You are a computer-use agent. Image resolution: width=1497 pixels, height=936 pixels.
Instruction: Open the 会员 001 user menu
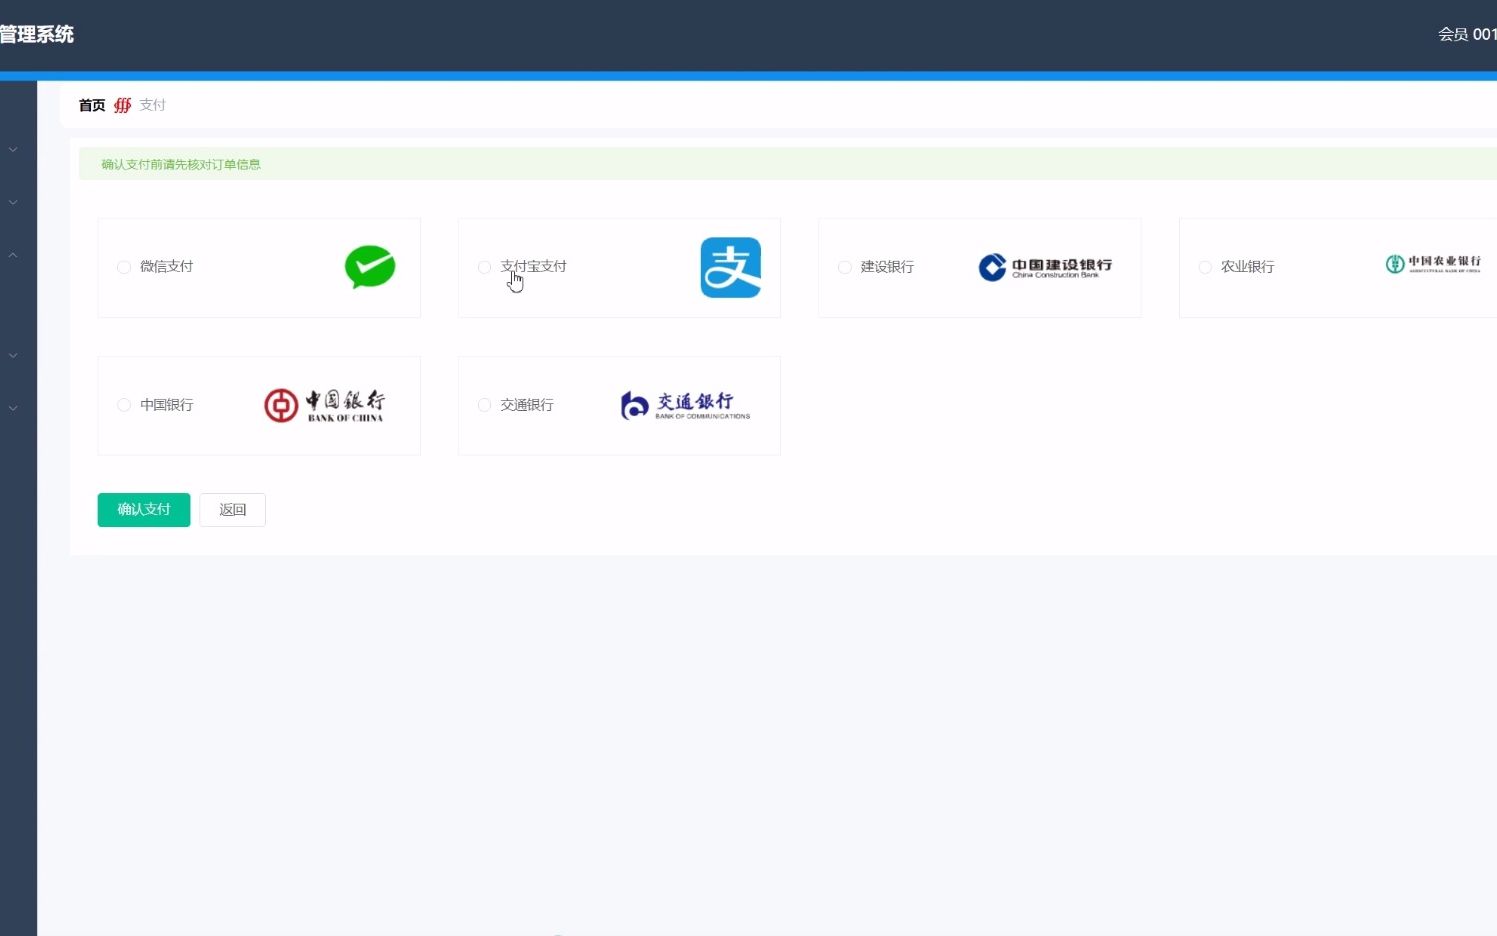[x=1467, y=34]
